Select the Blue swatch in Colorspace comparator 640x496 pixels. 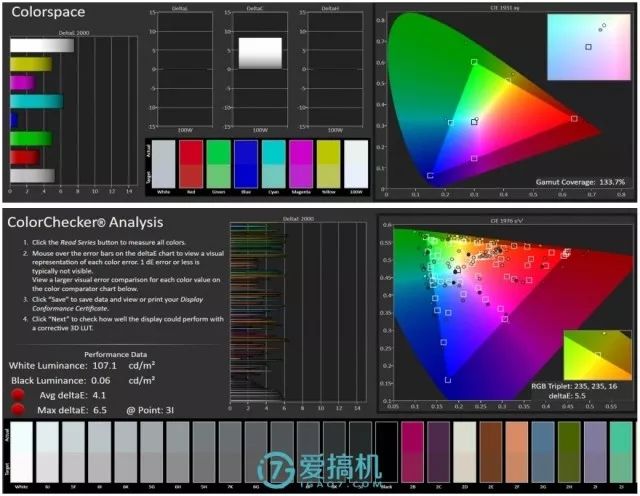point(246,162)
